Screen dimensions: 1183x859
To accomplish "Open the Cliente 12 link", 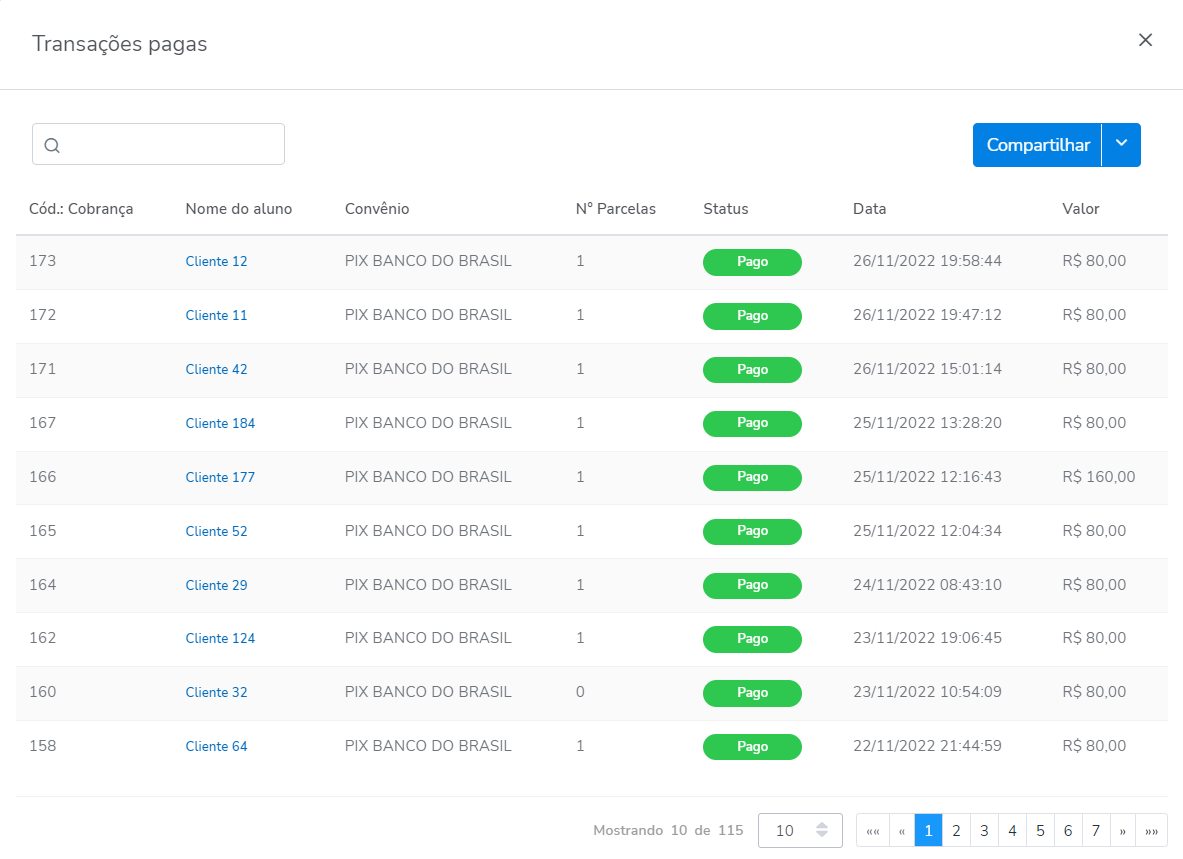I will (x=216, y=261).
